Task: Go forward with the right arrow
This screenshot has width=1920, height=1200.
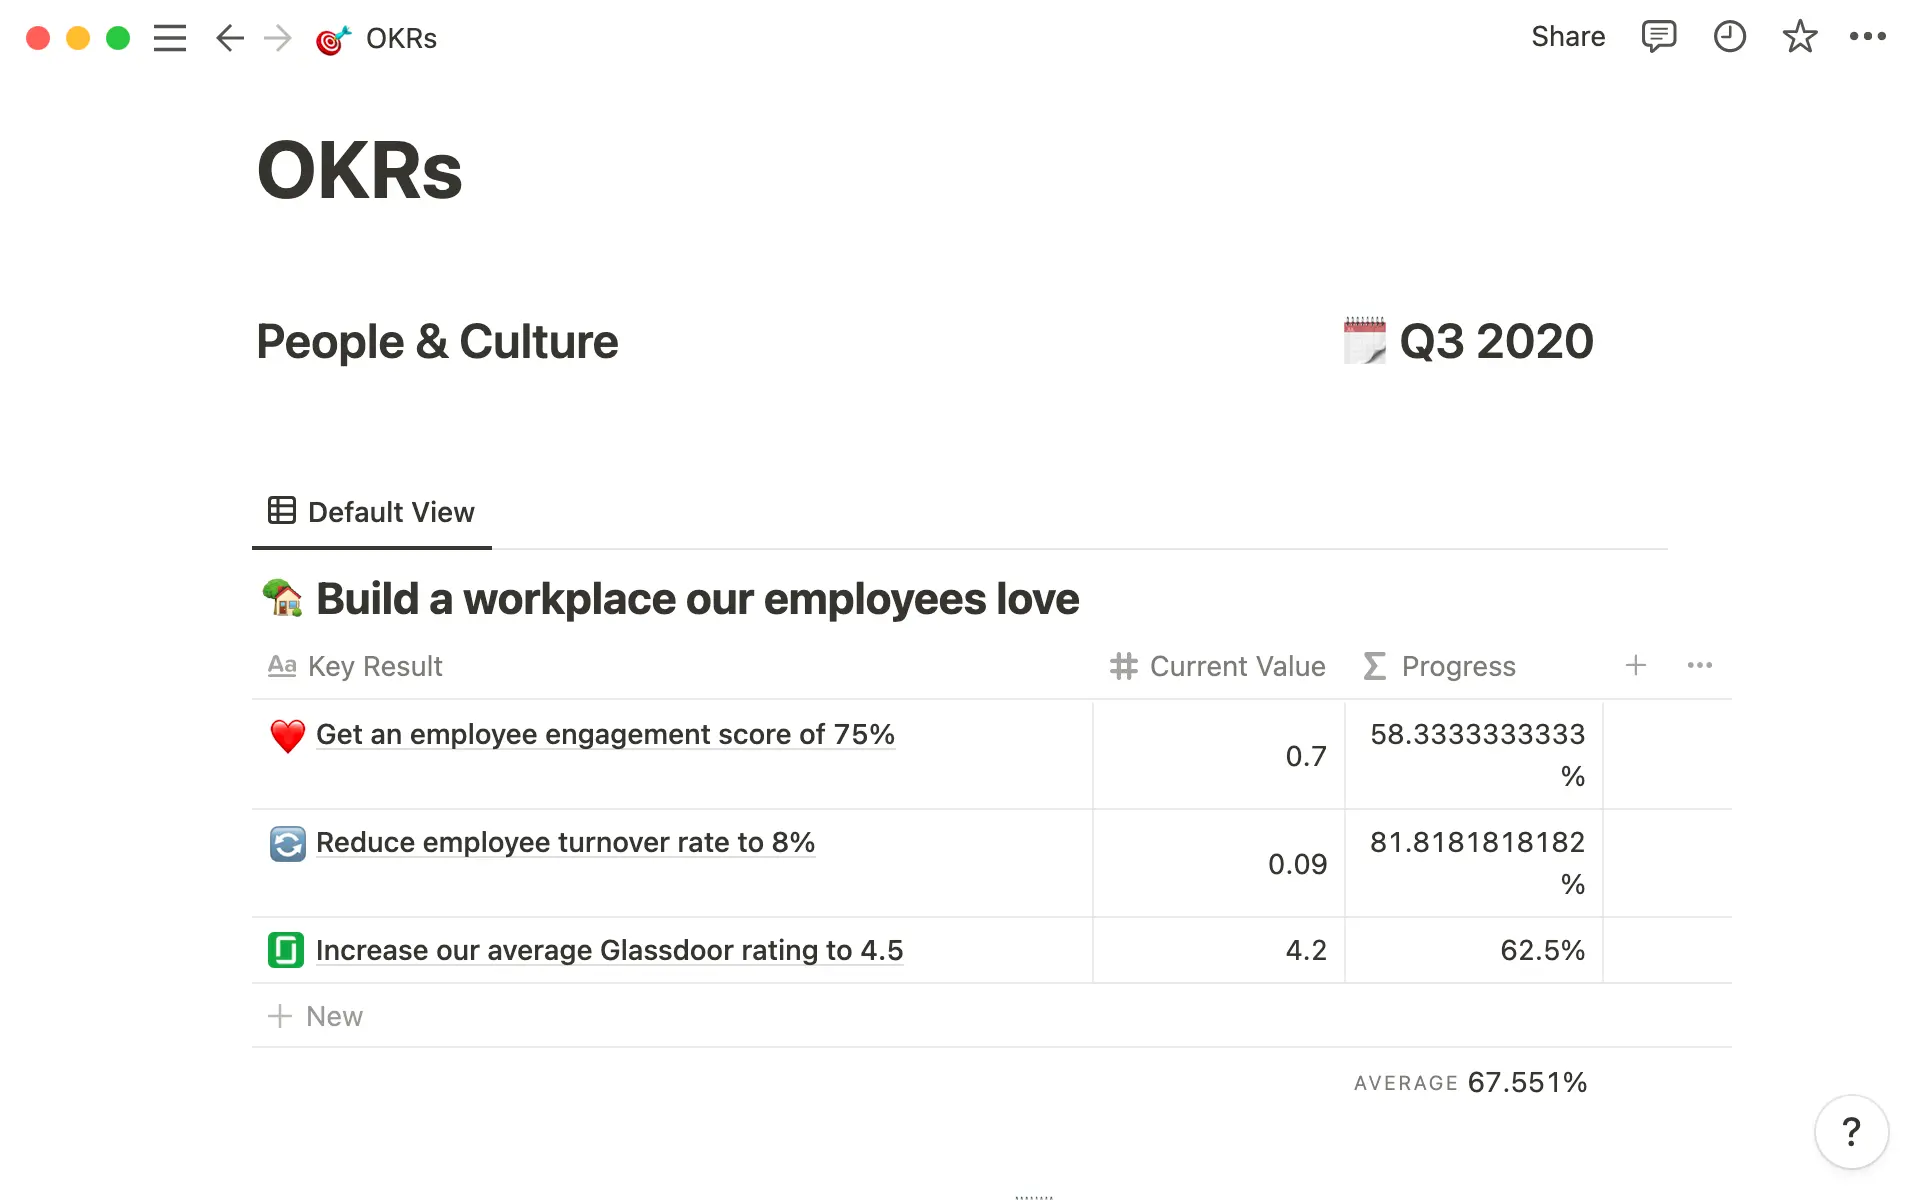Action: (x=278, y=38)
